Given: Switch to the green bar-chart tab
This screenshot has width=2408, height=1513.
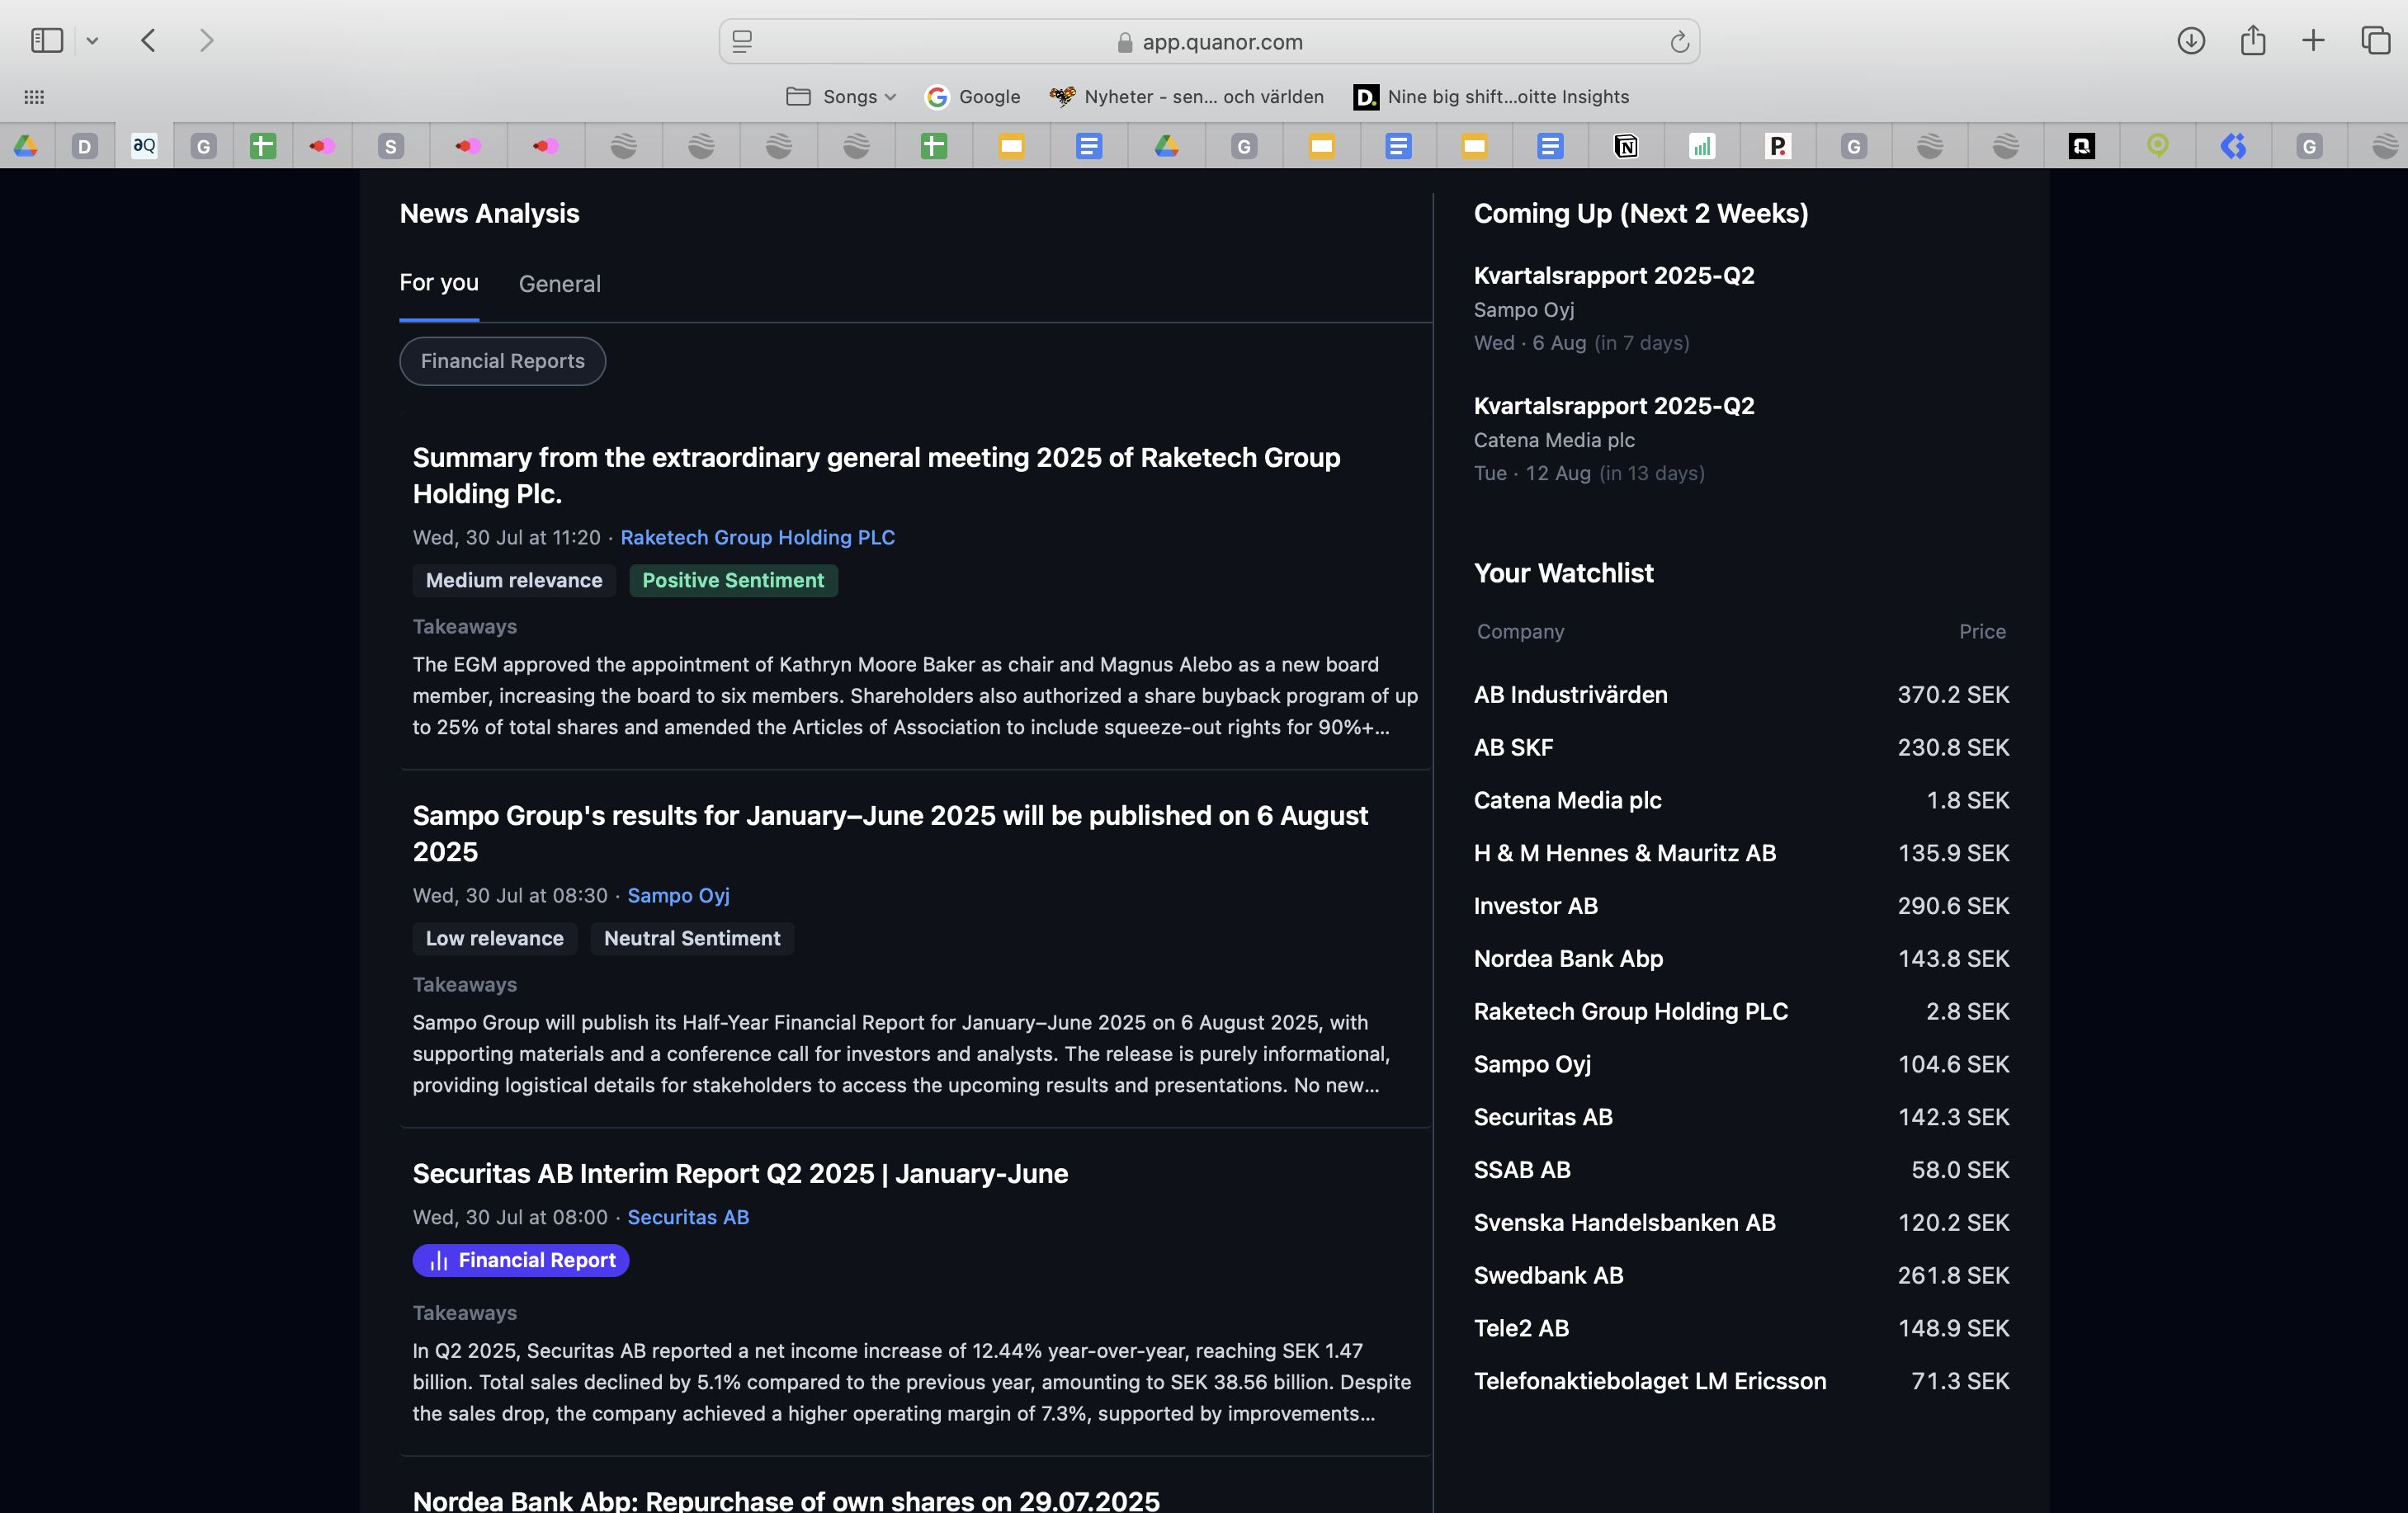Looking at the screenshot, I should (x=1702, y=146).
